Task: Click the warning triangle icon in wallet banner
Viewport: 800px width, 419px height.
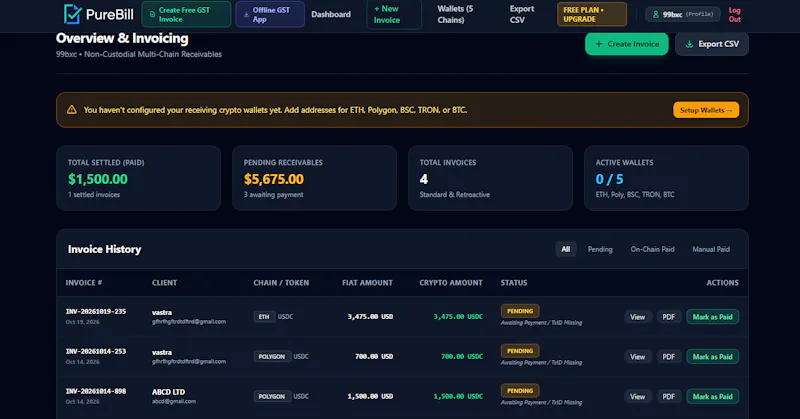Action: 72,110
